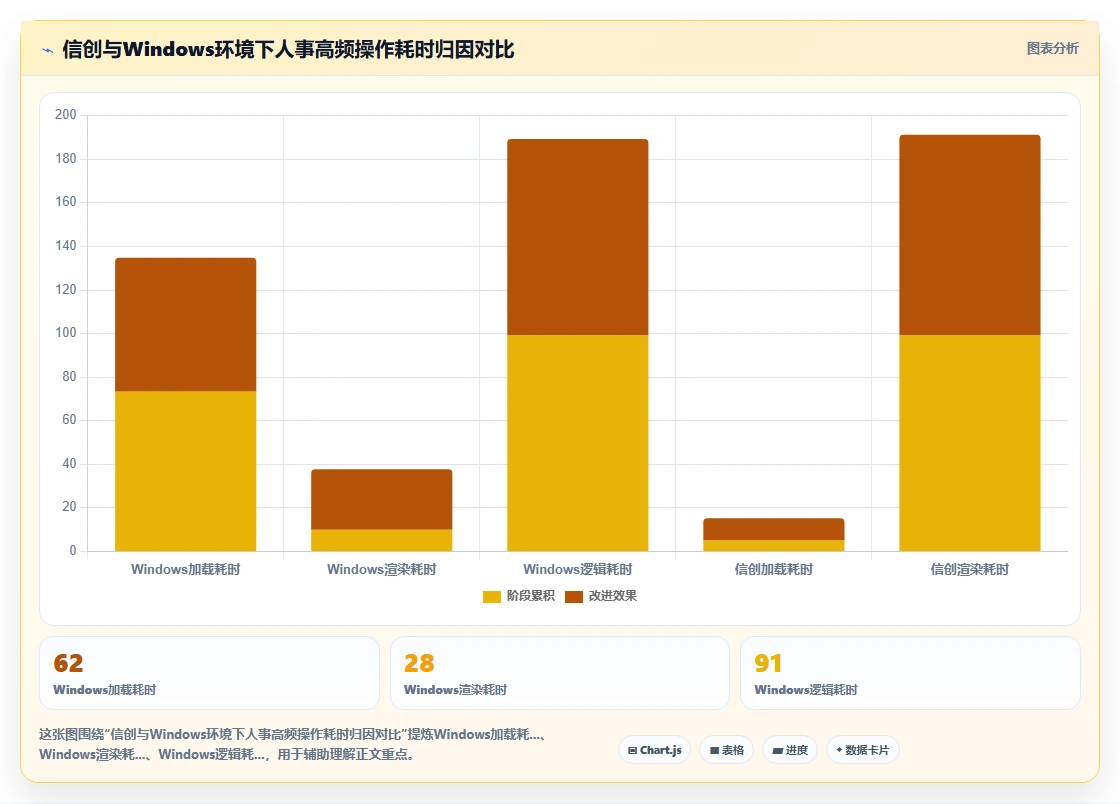
Task: Open the 91 Windows逻辑耗时 data card
Action: point(910,673)
